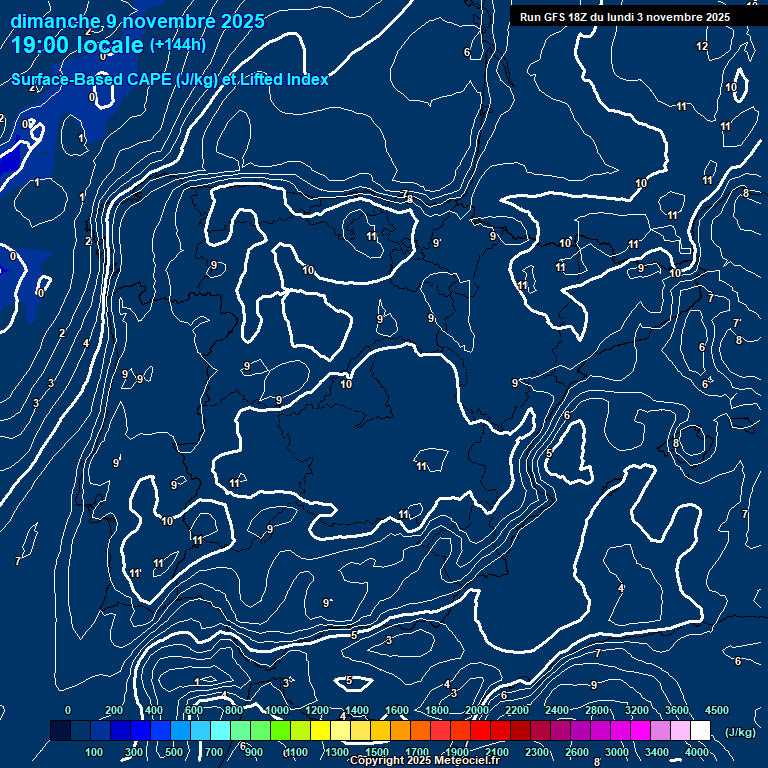Click the dark red swatch below 2200
This screenshot has width=768, height=768.
coord(520,730)
